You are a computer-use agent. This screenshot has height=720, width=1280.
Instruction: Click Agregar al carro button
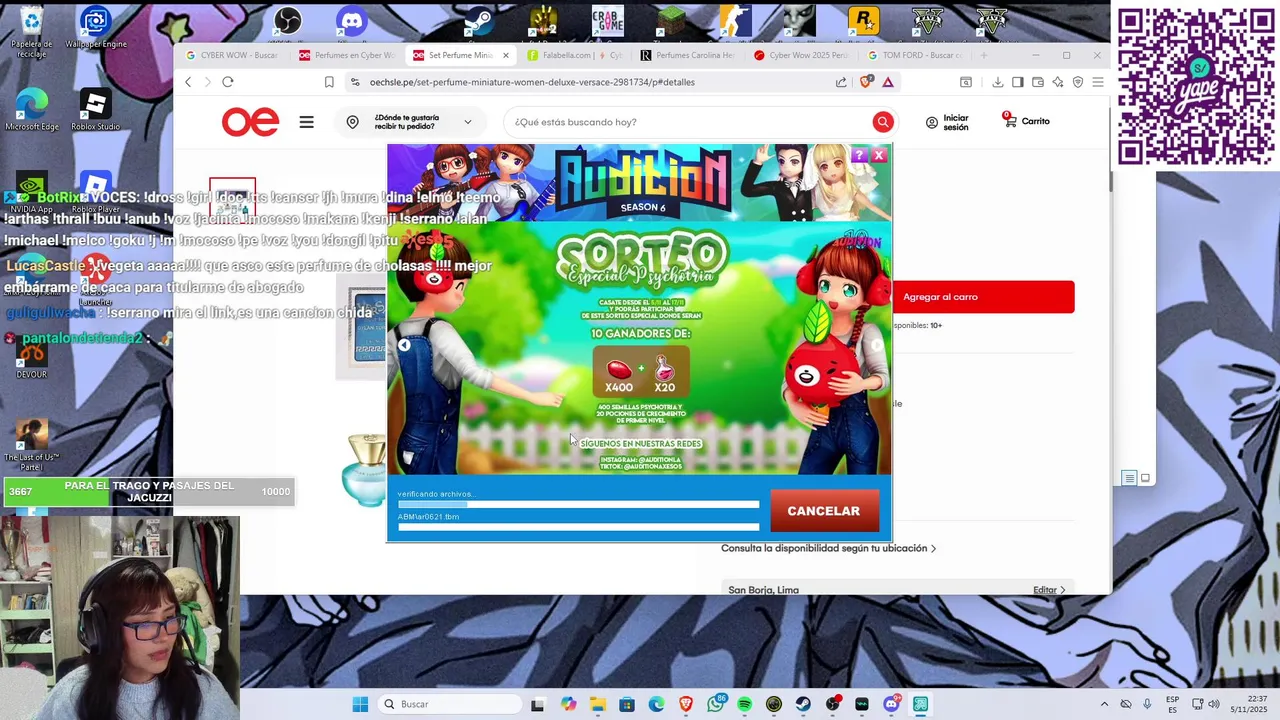983,297
